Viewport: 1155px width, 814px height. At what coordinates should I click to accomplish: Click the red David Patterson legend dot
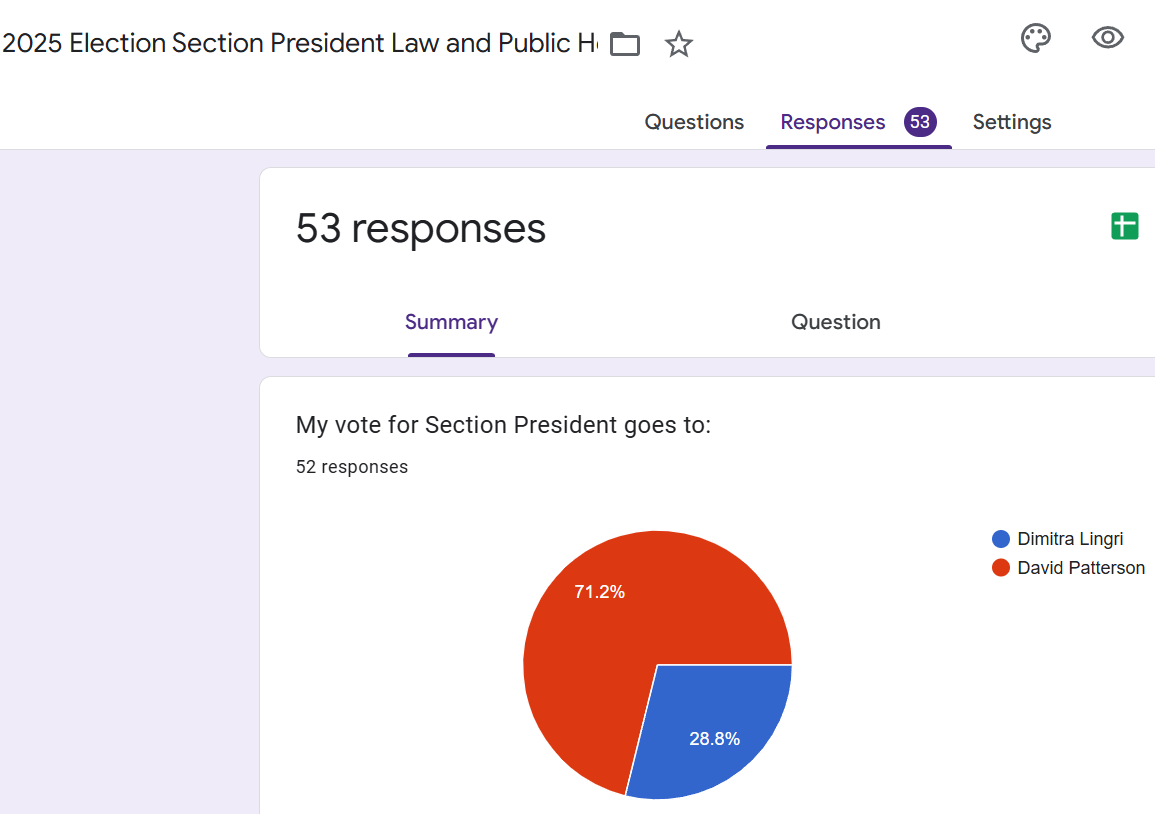click(x=1001, y=568)
